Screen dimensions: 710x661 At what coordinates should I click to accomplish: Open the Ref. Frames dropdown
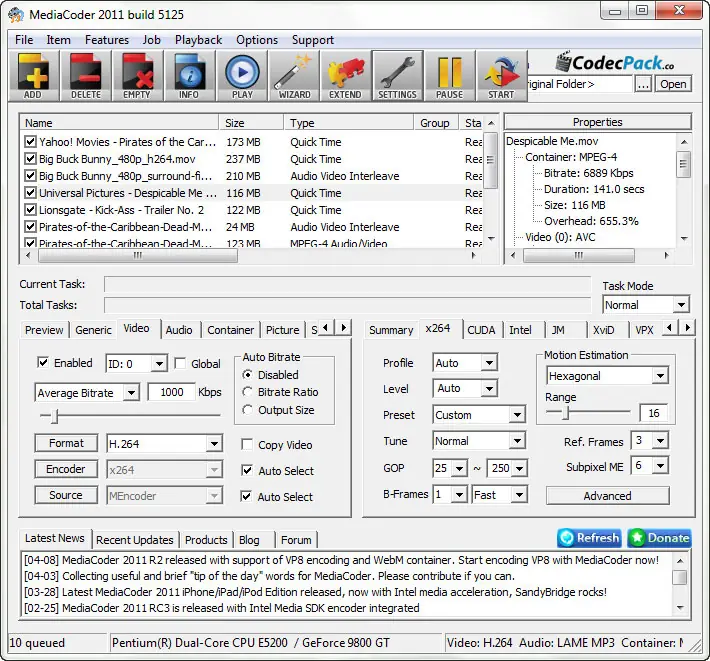(650, 441)
